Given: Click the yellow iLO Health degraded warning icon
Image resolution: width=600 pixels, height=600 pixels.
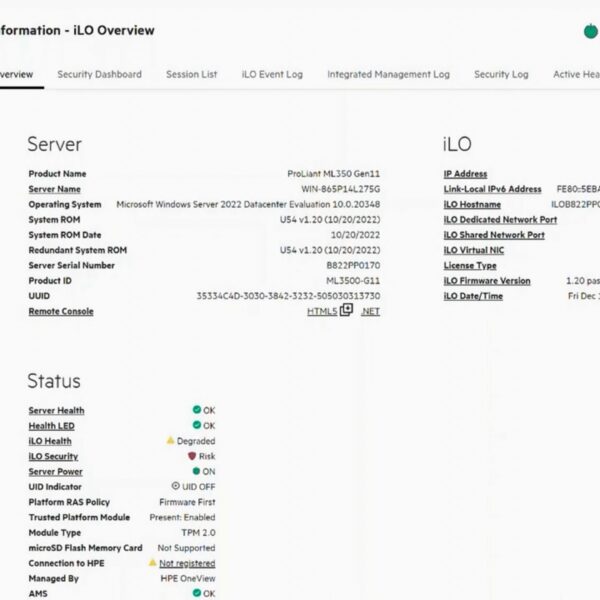Looking at the screenshot, I should pos(170,441).
